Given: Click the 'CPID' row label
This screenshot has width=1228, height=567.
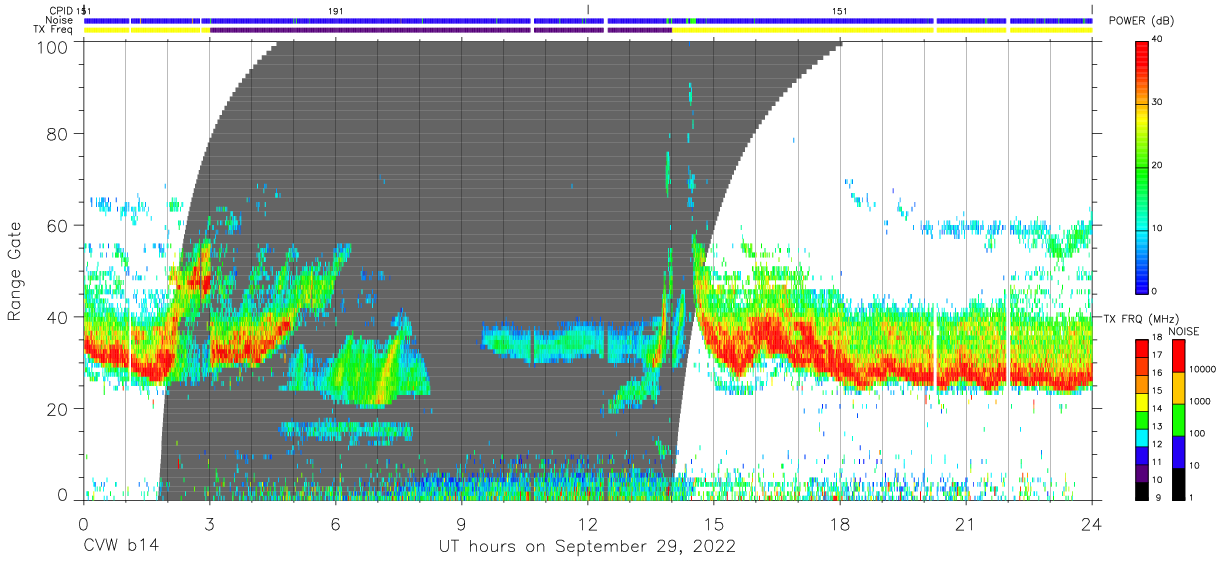Looking at the screenshot, I should tap(61, 10).
